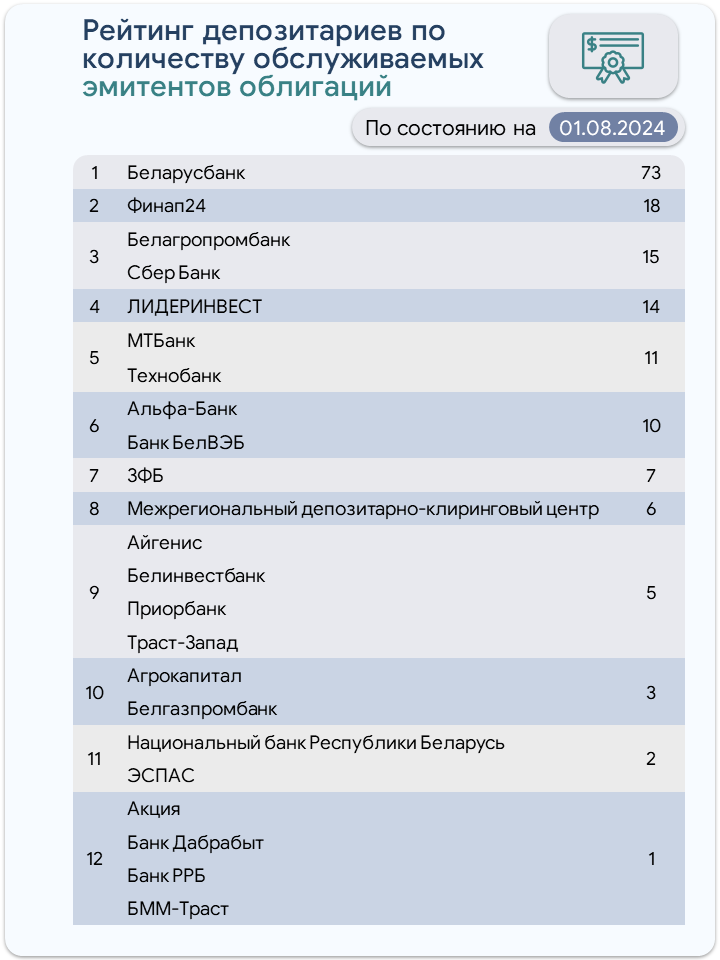Viewport: 720px width, 960px height.
Task: Select Траст-Запад entry
Action: click(182, 643)
